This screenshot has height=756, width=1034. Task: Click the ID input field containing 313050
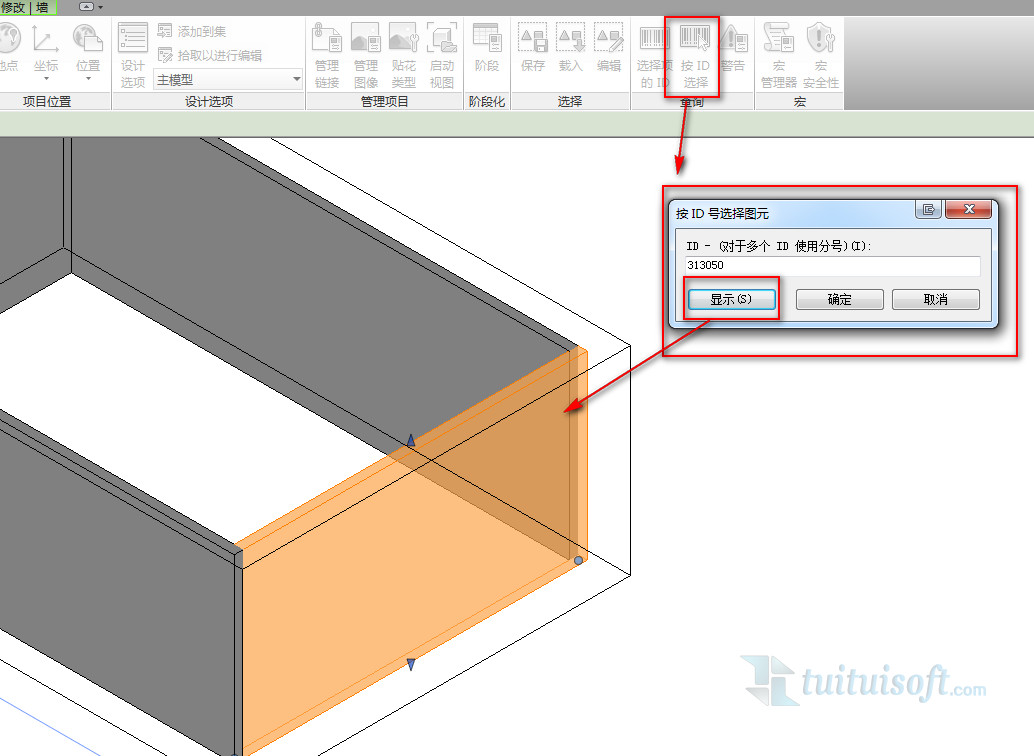pyautogui.click(x=832, y=266)
